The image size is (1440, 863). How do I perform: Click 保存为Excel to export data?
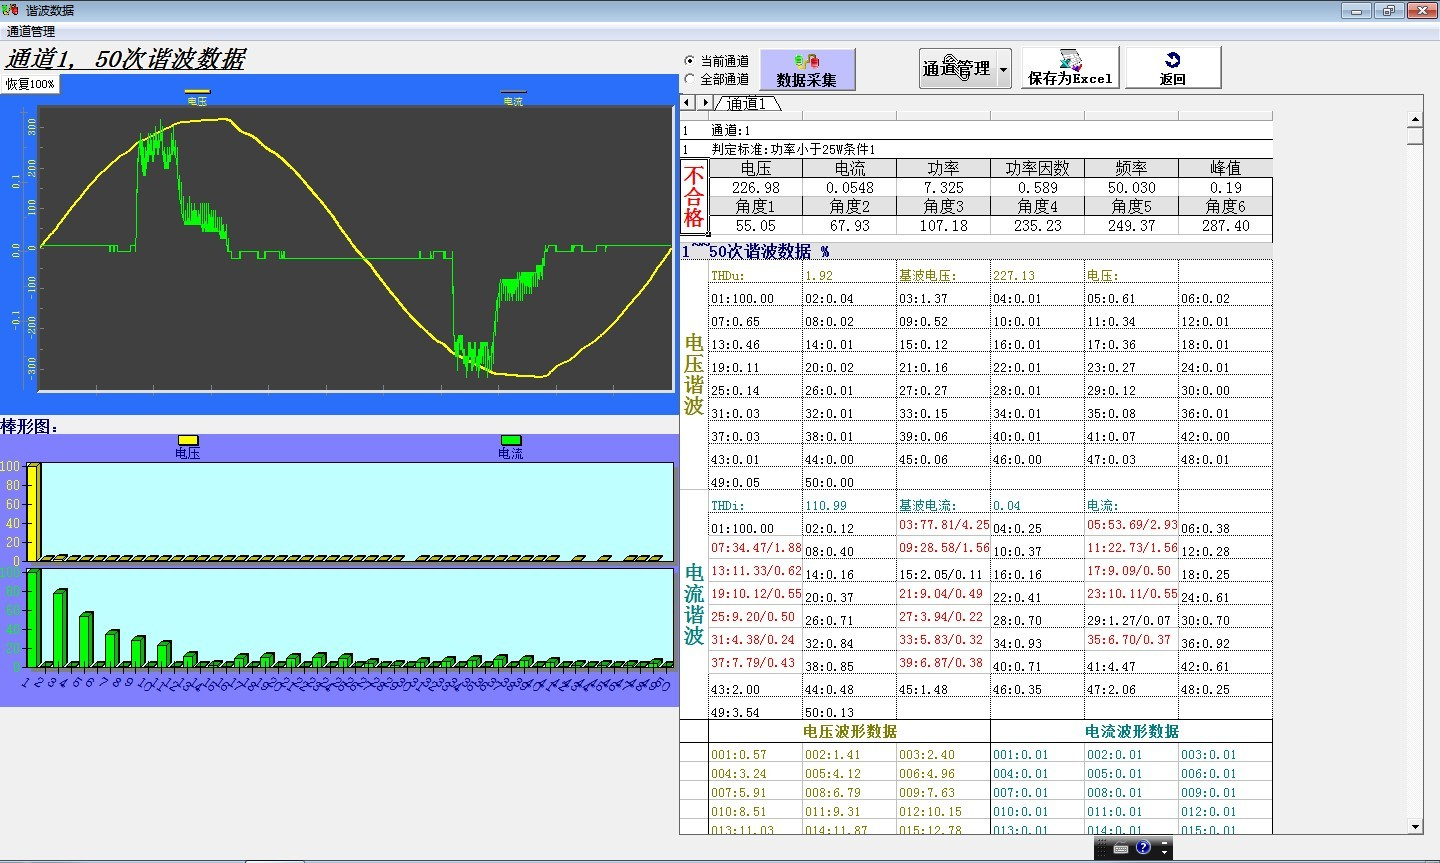pos(1069,68)
